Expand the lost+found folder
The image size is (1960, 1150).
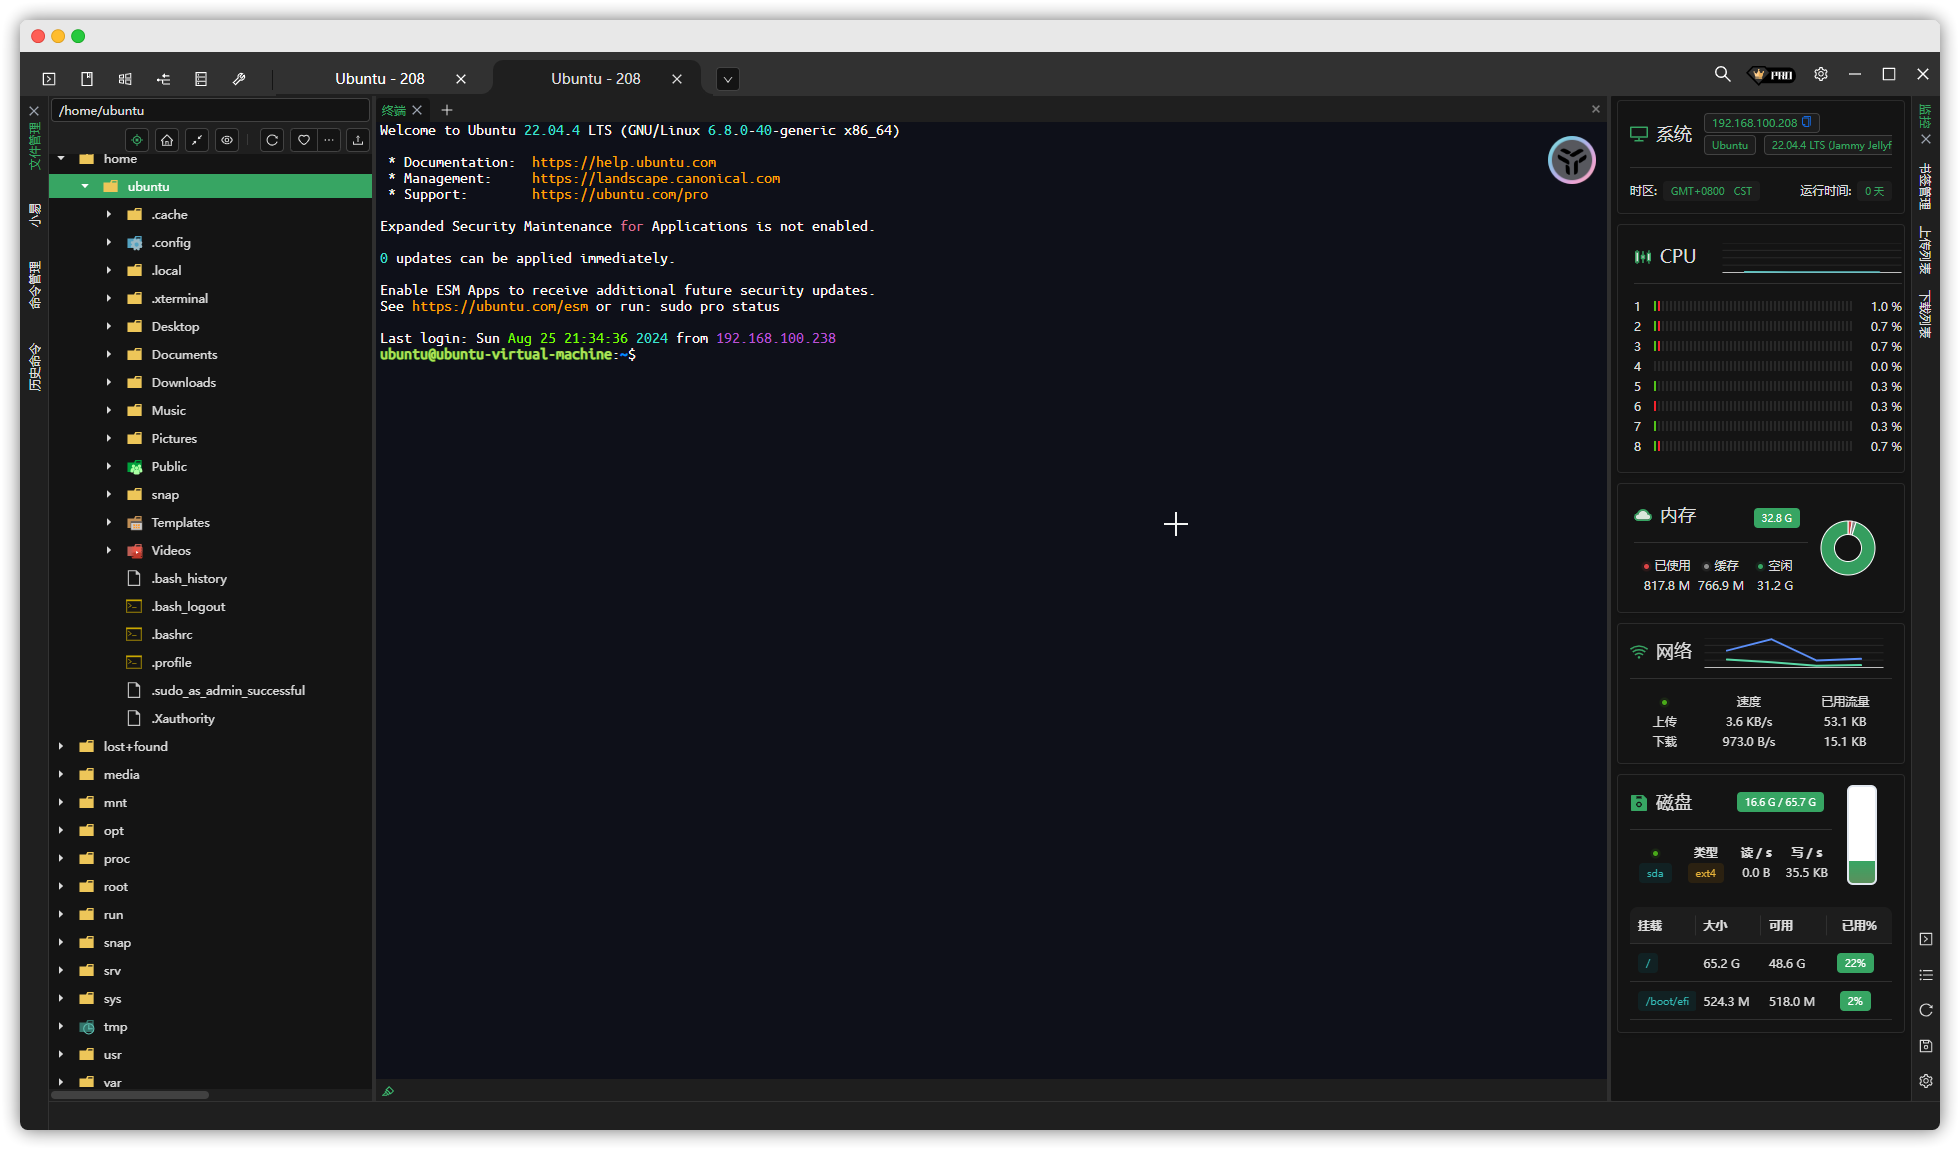[61, 746]
